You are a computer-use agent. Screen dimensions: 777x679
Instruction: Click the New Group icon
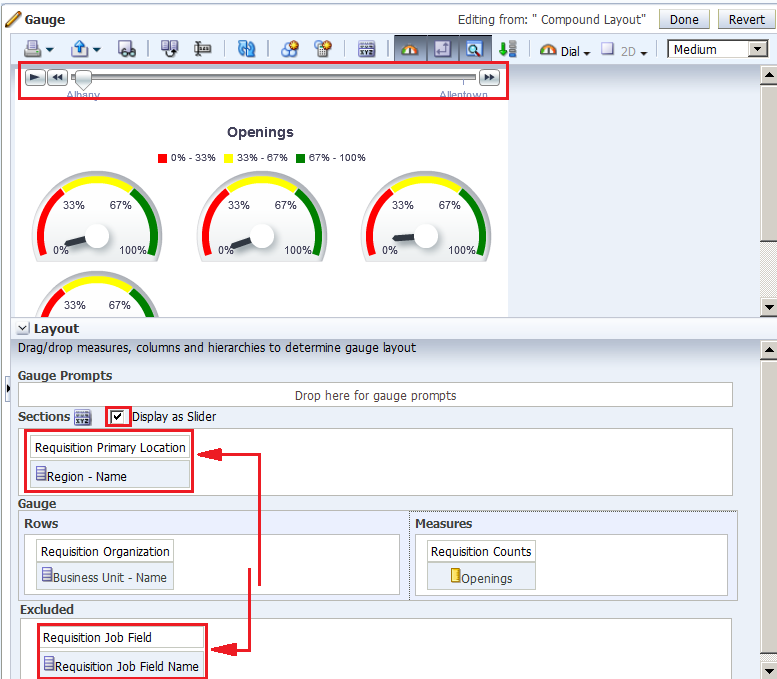[290, 49]
